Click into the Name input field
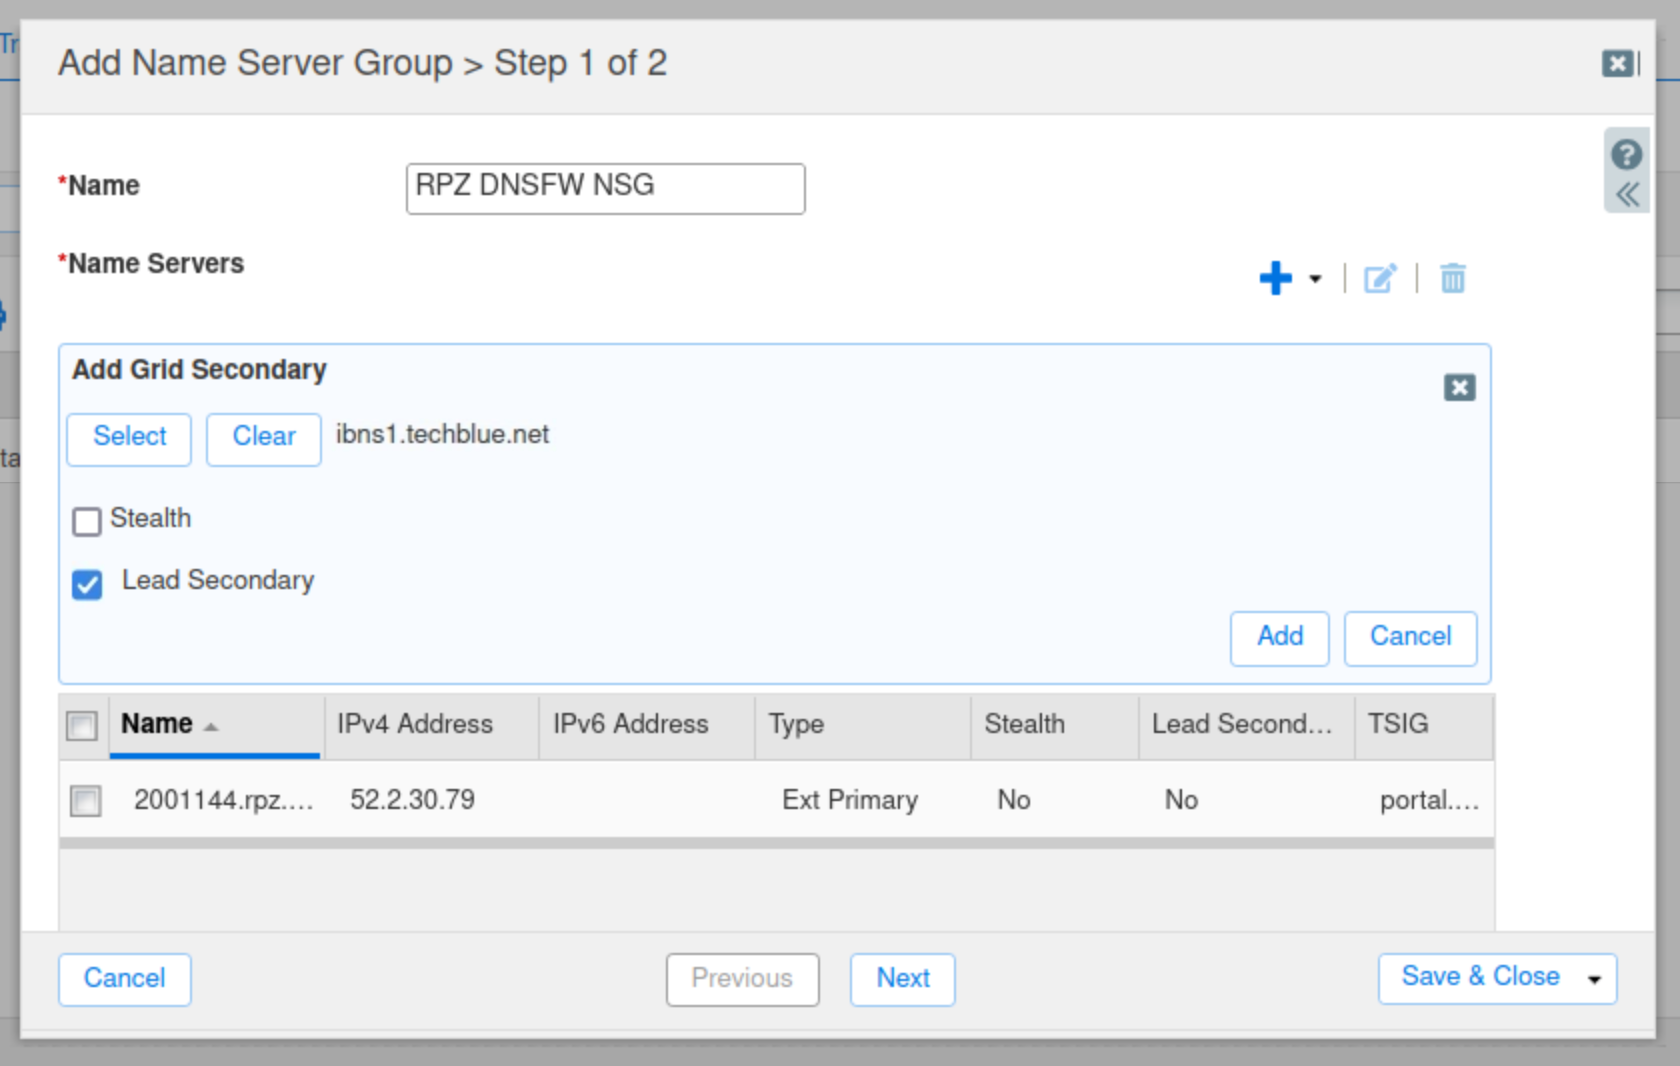This screenshot has height=1066, width=1680. (x=605, y=188)
